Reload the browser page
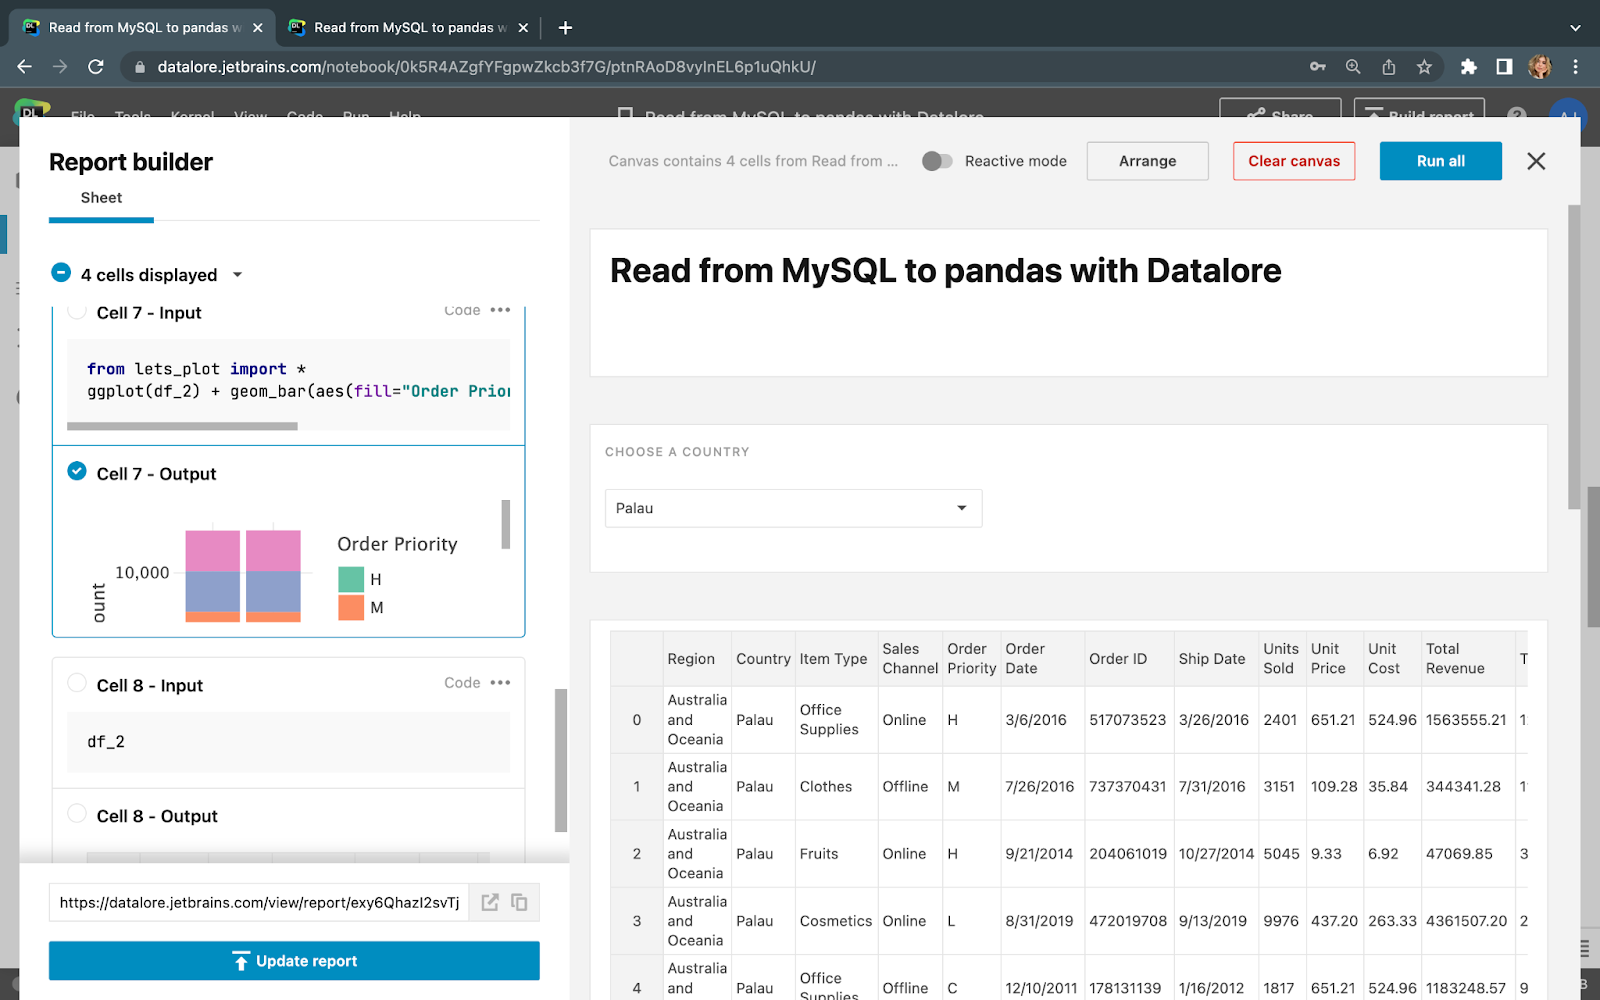The image size is (1600, 1000). click(96, 67)
